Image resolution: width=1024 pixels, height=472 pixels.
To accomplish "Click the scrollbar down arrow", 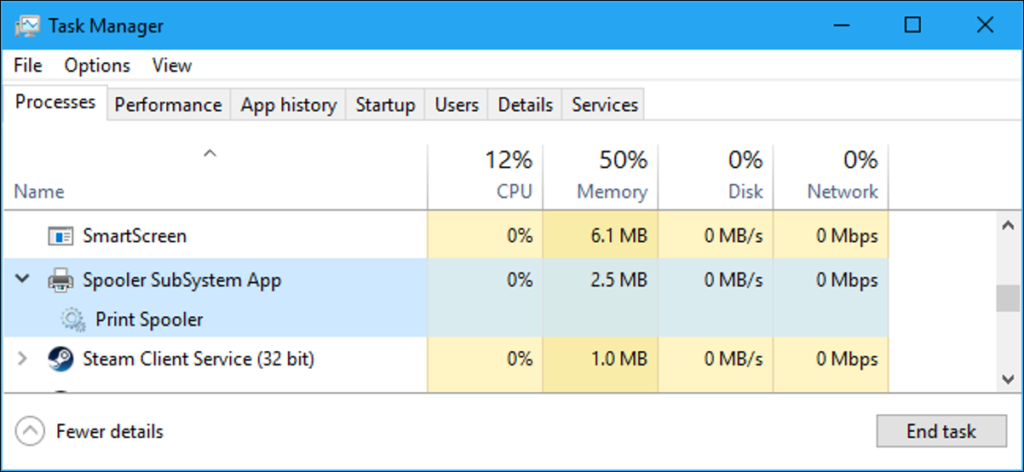I will pyautogui.click(x=1008, y=378).
